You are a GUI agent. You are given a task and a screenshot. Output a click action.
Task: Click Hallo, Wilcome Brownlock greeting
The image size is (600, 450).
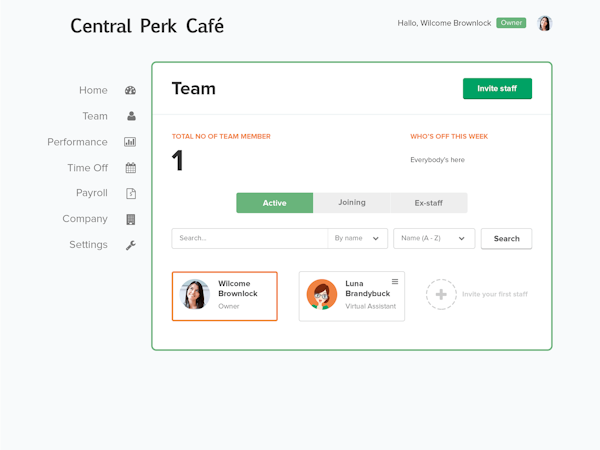pos(444,23)
